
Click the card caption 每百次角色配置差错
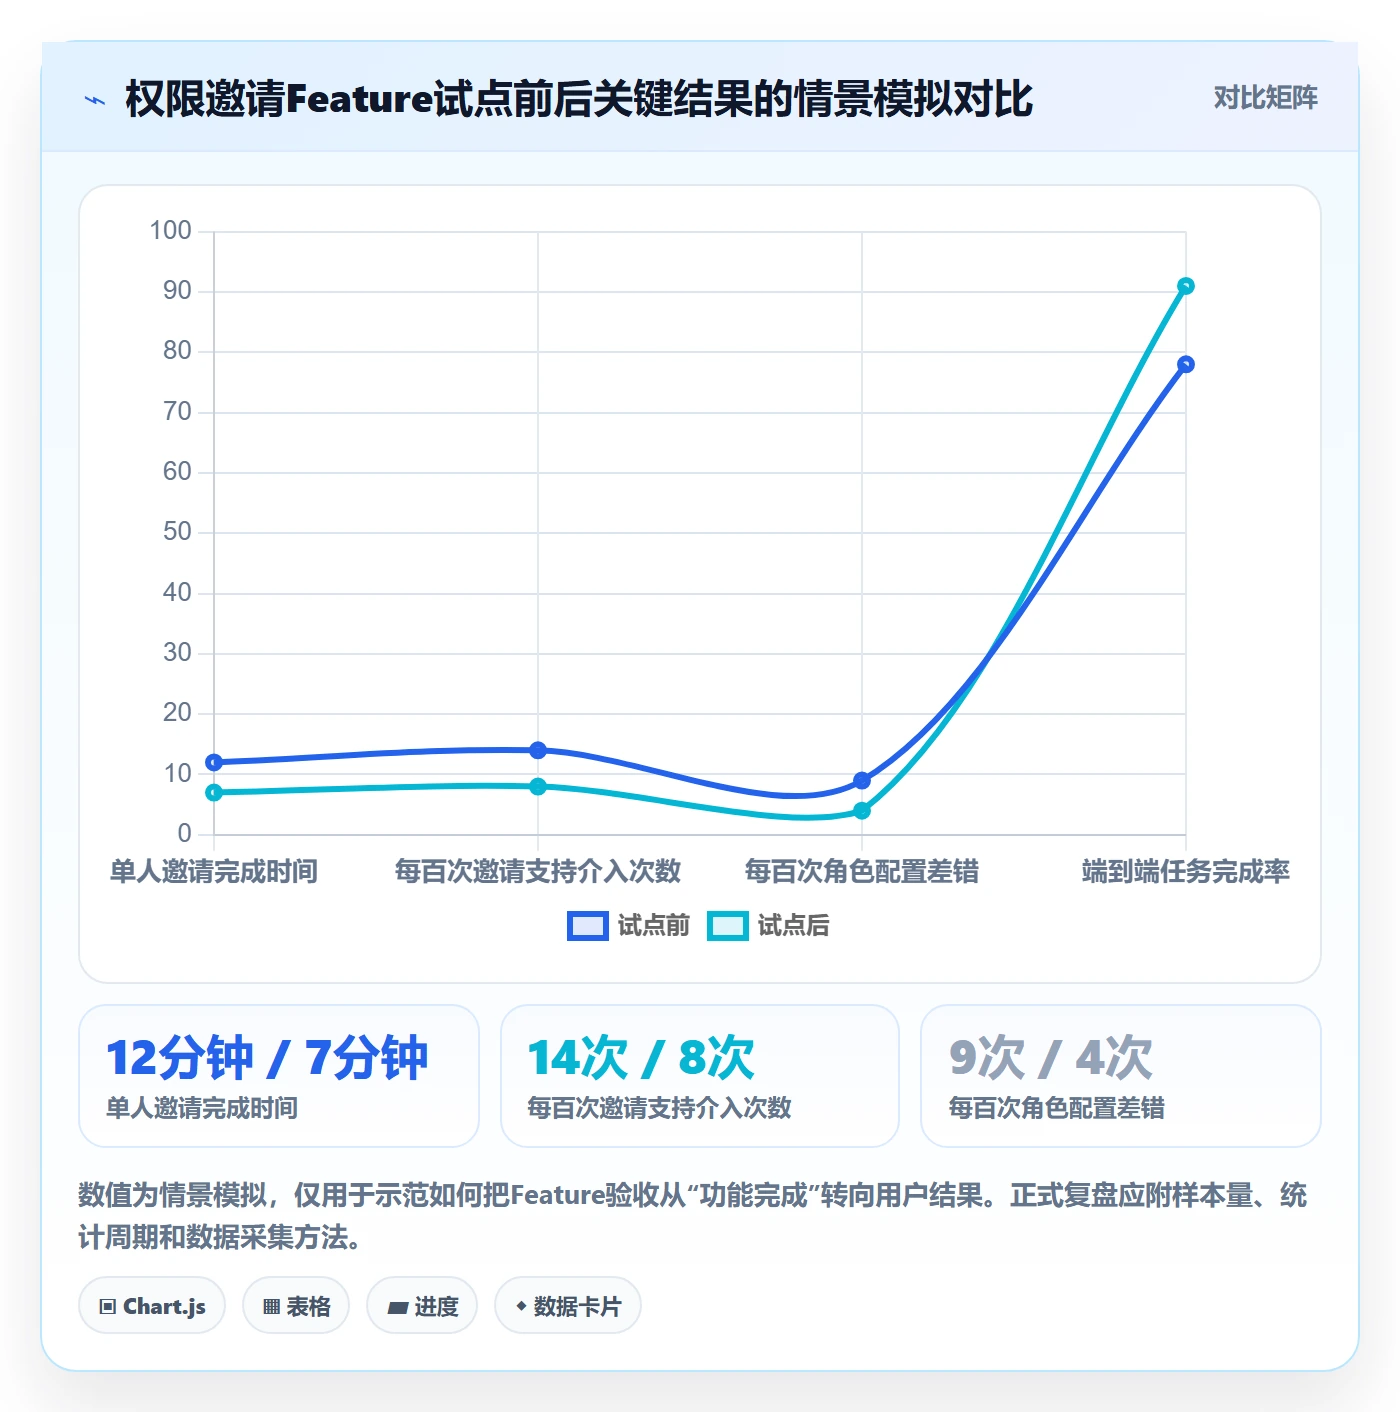(1057, 1108)
